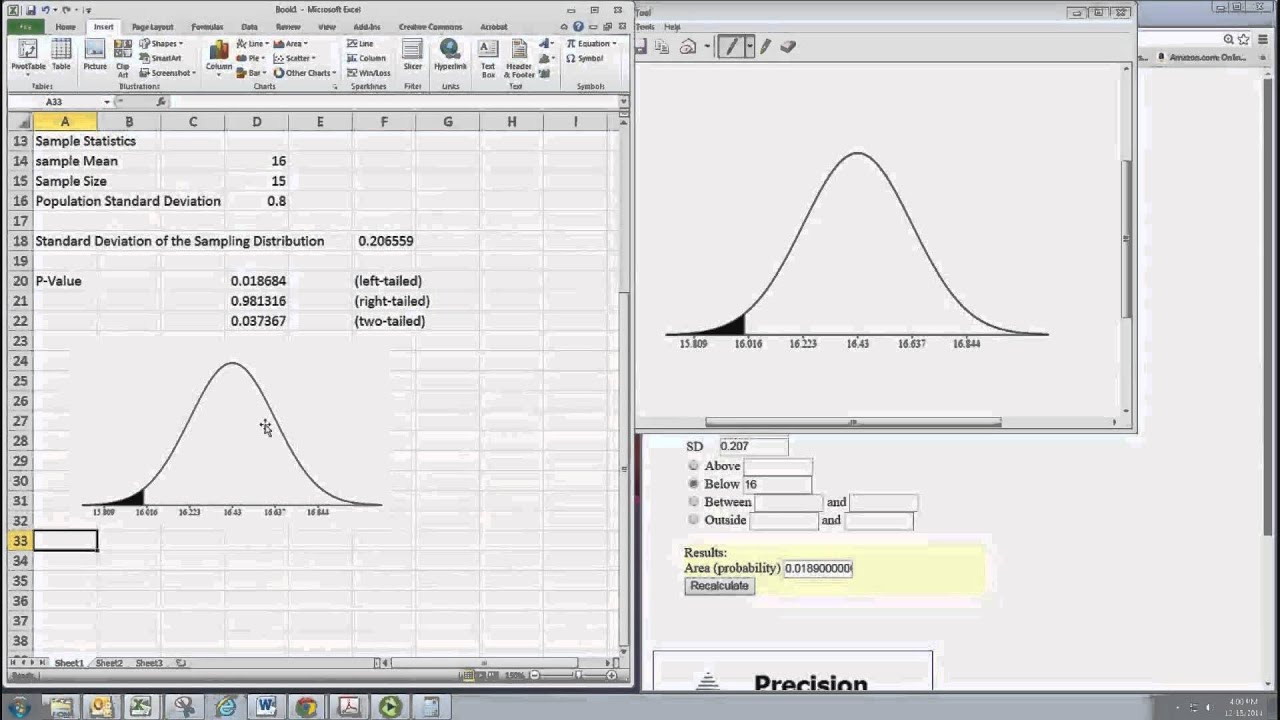This screenshot has width=1280, height=720.
Task: Switch to the Page Layout tab
Action: pyautogui.click(x=152, y=27)
